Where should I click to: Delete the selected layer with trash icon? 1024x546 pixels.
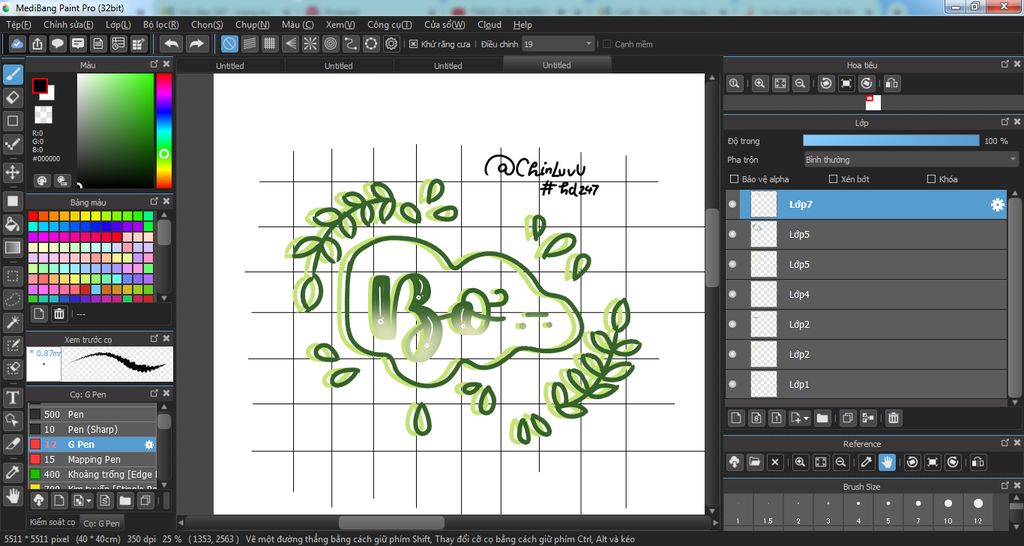(x=893, y=418)
